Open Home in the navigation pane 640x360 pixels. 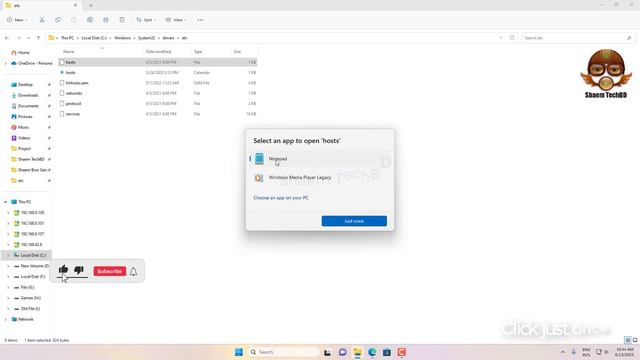pyautogui.click(x=21, y=53)
